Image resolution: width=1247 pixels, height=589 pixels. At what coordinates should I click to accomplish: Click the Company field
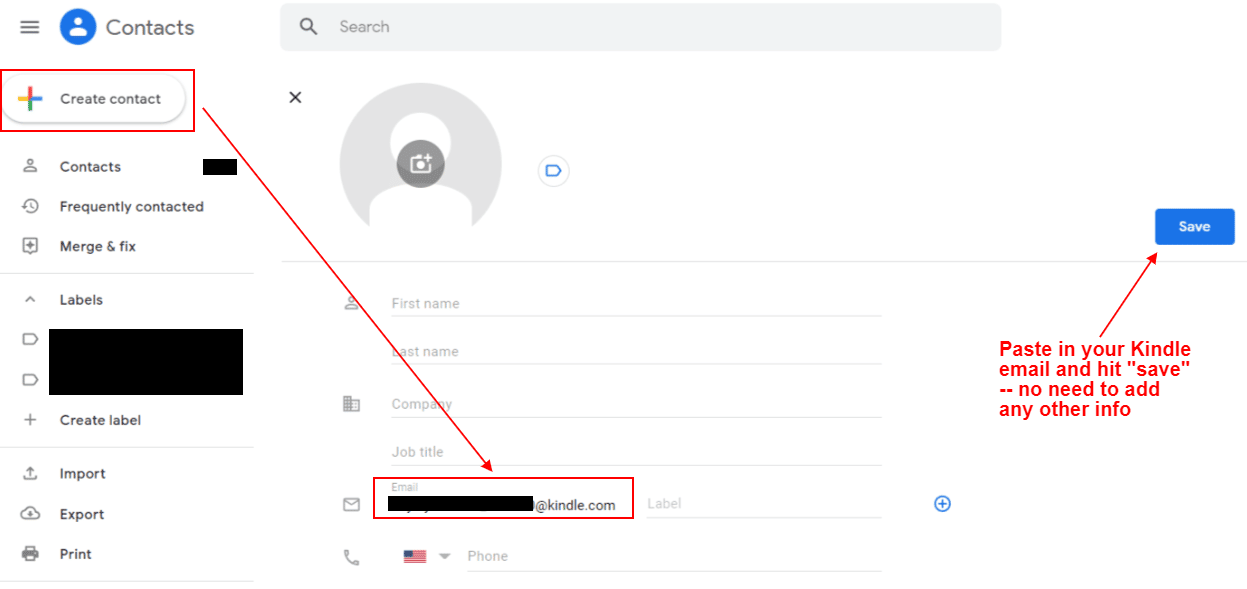pyautogui.click(x=636, y=404)
